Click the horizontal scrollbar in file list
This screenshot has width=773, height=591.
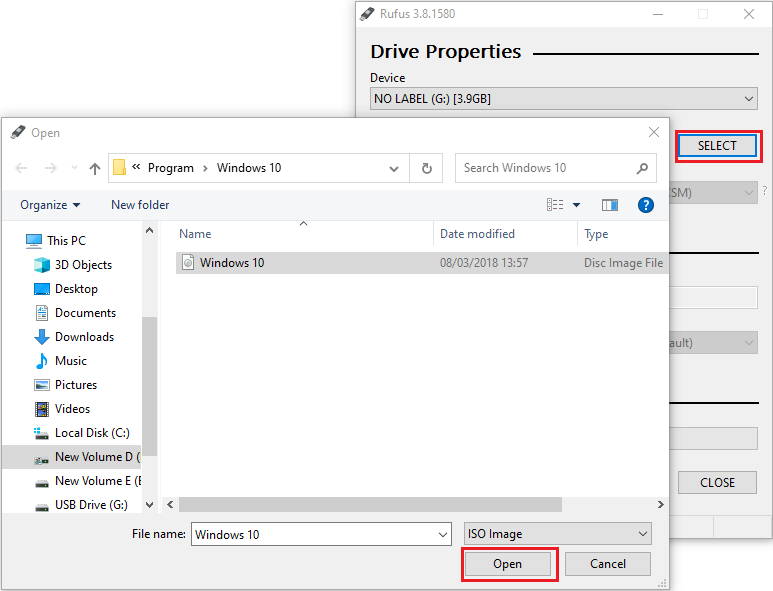[x=370, y=504]
